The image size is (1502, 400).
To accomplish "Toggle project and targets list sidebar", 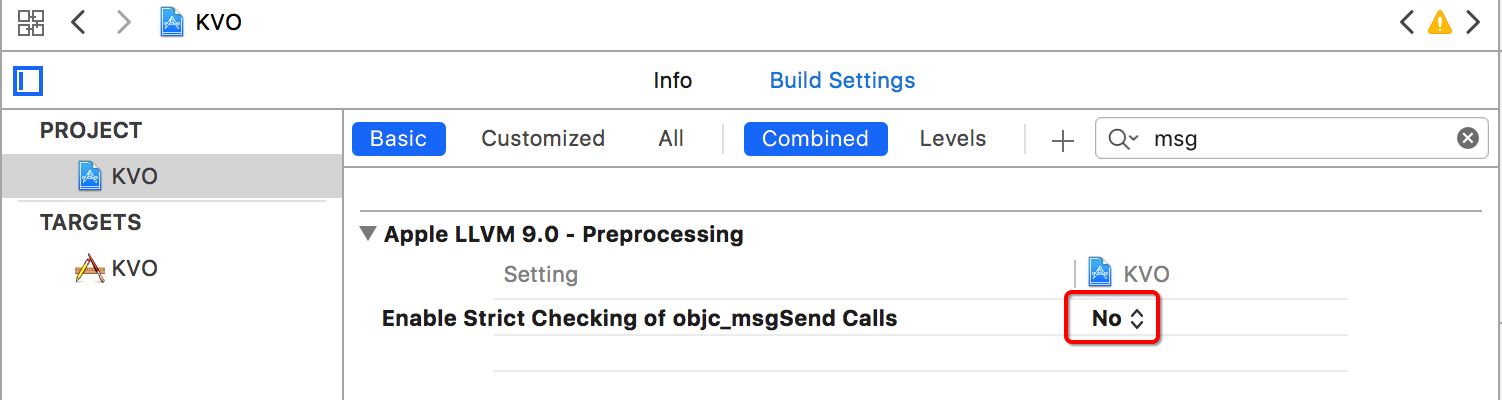I will [x=27, y=80].
